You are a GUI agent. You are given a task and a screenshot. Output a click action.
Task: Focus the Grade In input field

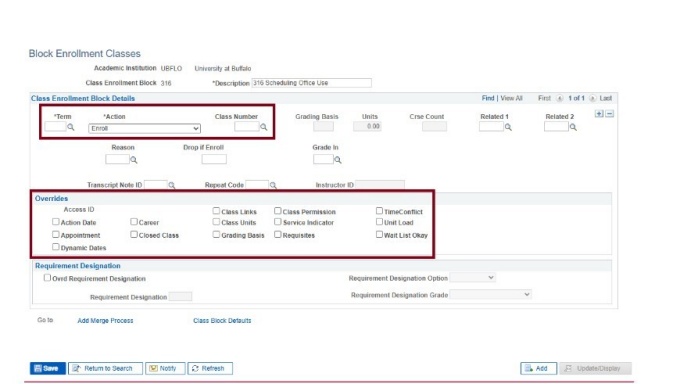(x=323, y=159)
